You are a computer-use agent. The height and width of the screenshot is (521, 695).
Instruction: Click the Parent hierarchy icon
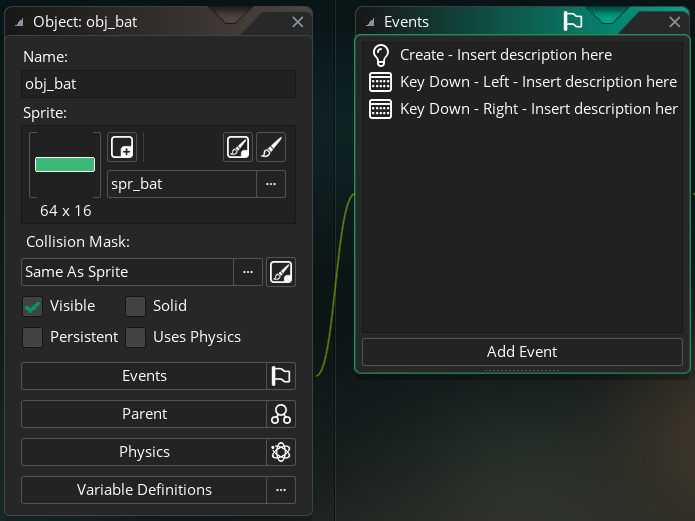(x=281, y=414)
